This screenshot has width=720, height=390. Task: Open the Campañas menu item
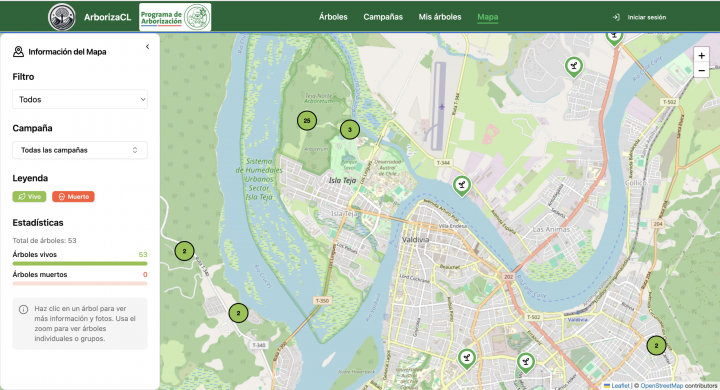click(x=383, y=17)
